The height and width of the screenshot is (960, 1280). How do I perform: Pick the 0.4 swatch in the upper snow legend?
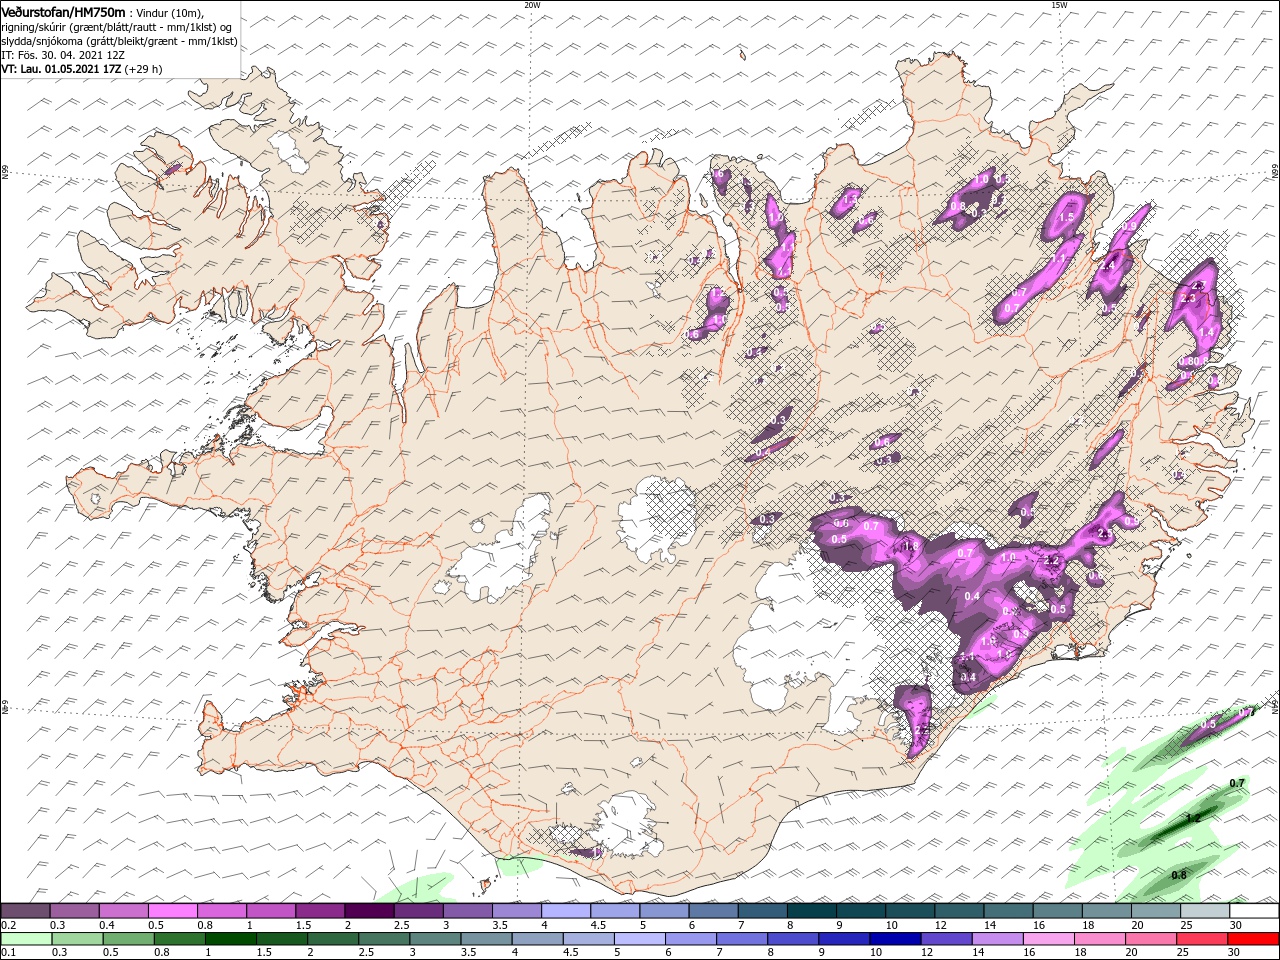tap(123, 911)
